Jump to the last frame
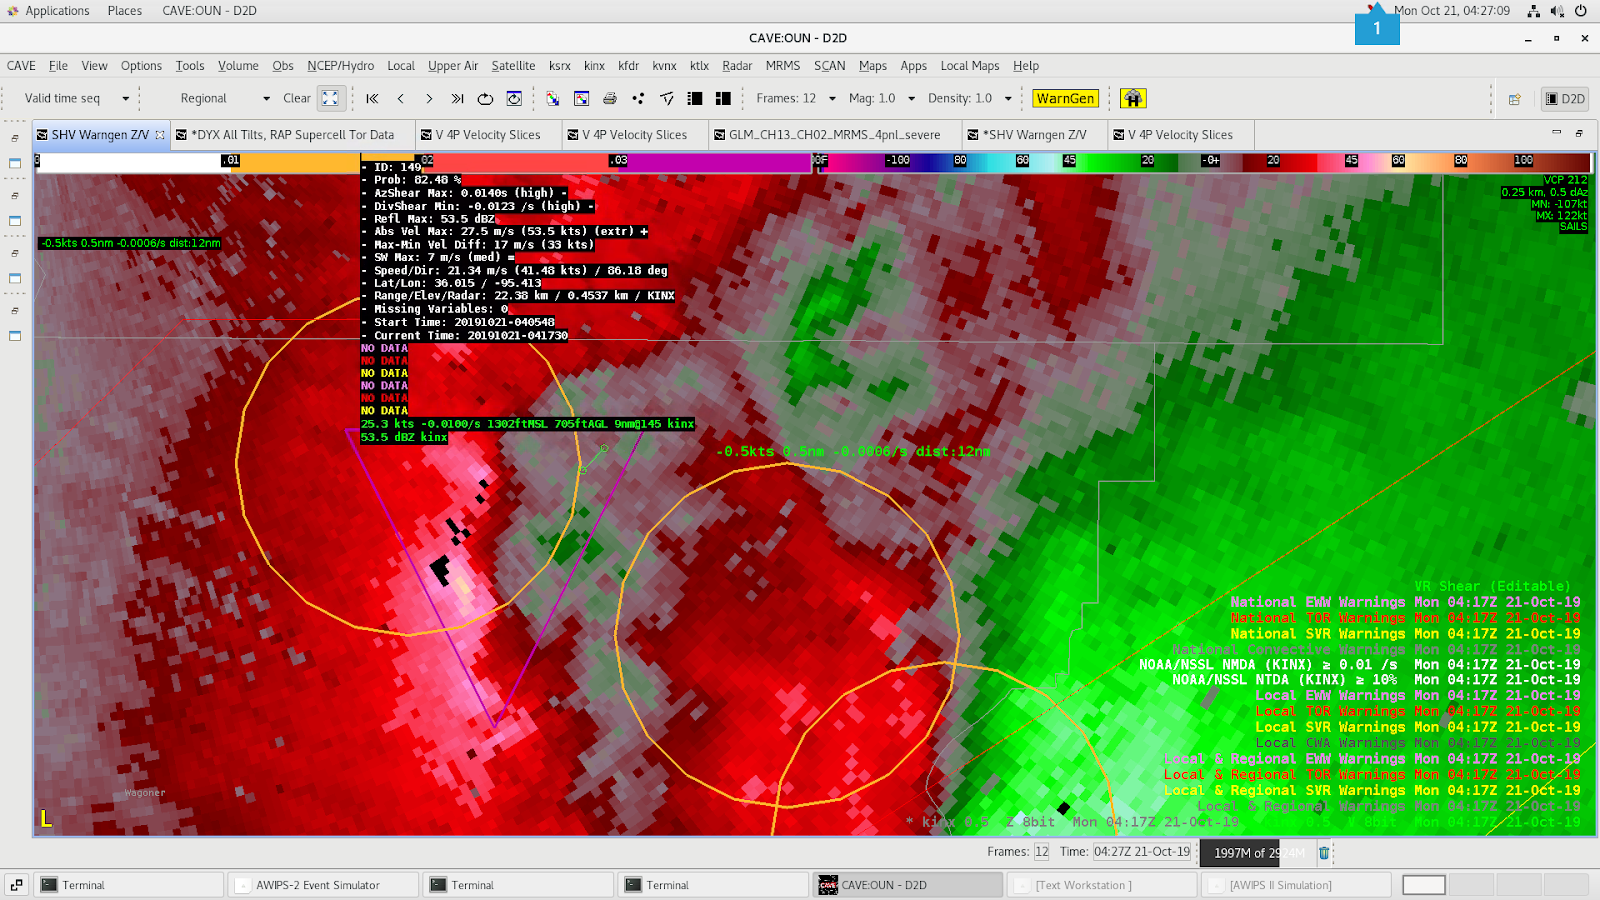 tap(457, 98)
